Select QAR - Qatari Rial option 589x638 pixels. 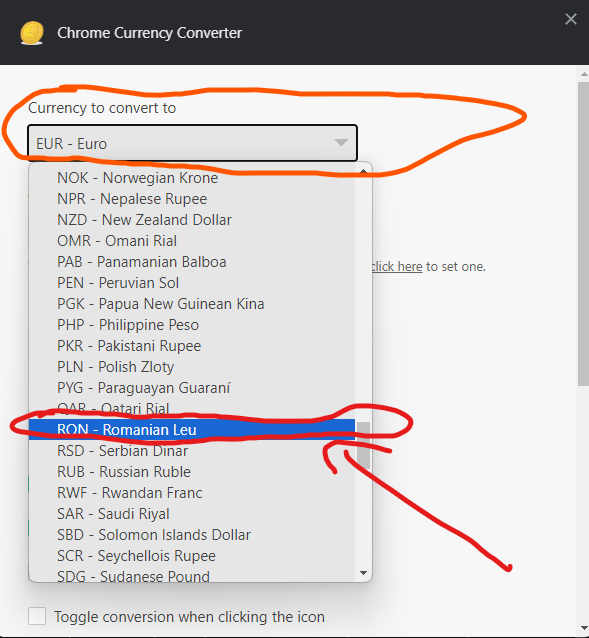tap(192, 409)
